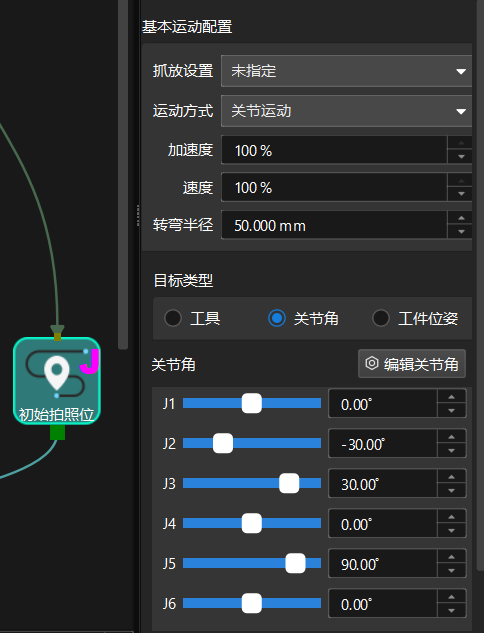This screenshot has width=484, height=633.
Task: Click the magenta J badge on the node
Action: click(90, 362)
